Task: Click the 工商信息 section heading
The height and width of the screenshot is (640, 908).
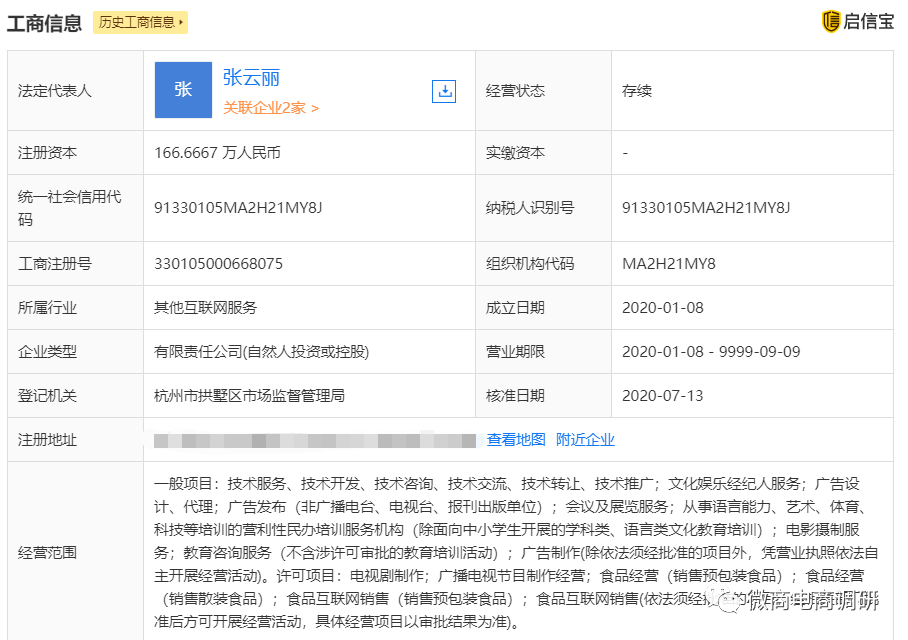Action: point(44,23)
